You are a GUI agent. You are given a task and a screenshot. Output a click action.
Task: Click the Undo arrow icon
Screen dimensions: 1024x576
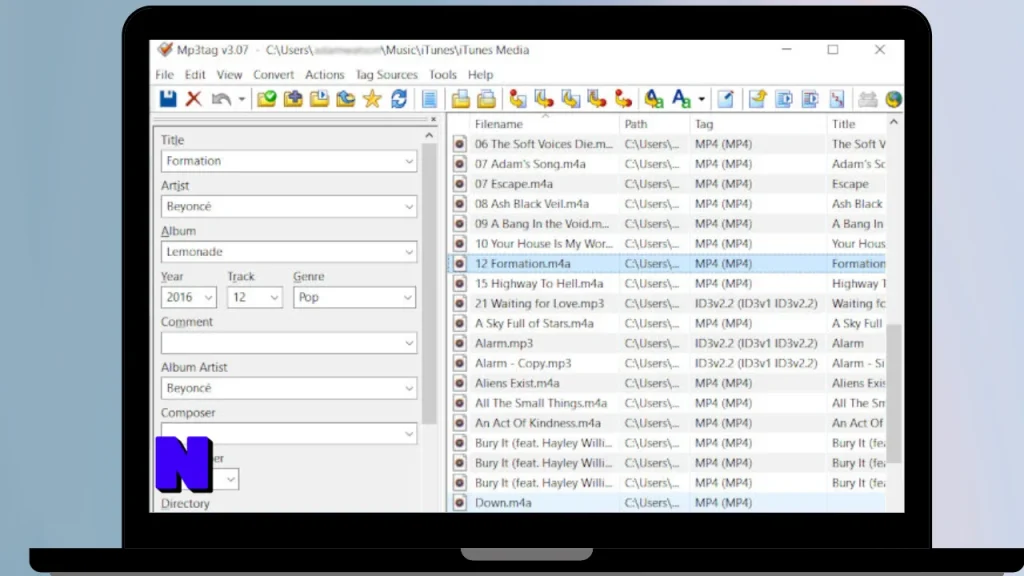[x=221, y=99]
